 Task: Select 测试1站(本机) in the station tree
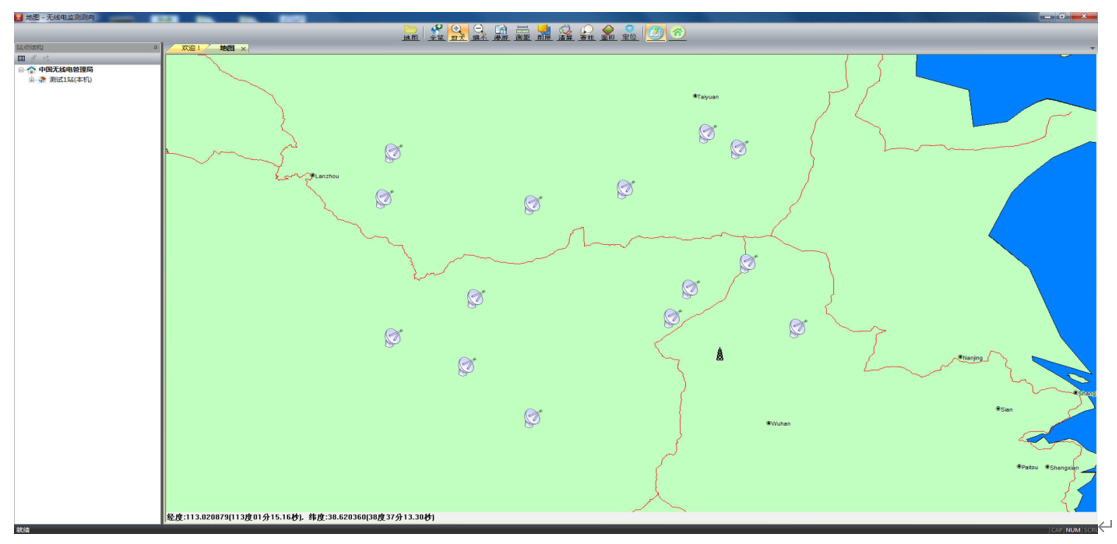[x=70, y=80]
